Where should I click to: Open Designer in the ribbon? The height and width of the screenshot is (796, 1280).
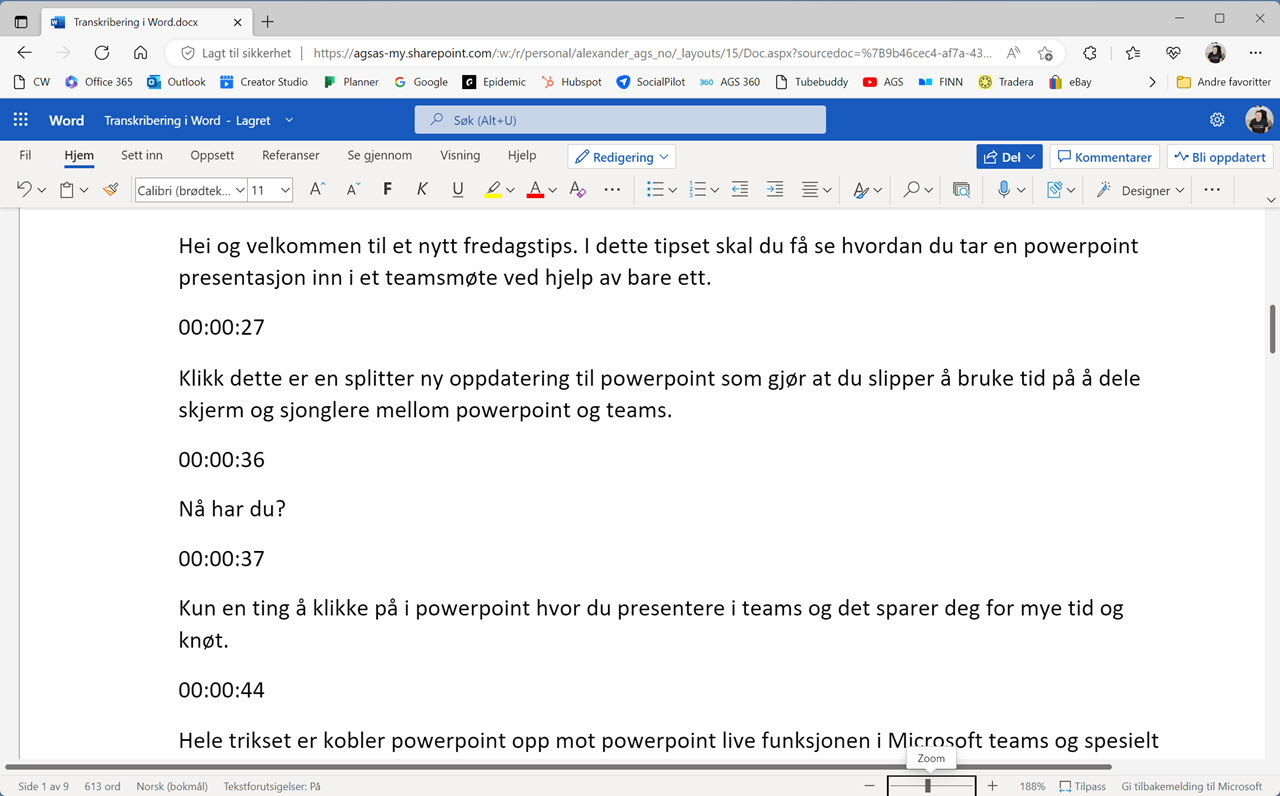click(x=1145, y=189)
